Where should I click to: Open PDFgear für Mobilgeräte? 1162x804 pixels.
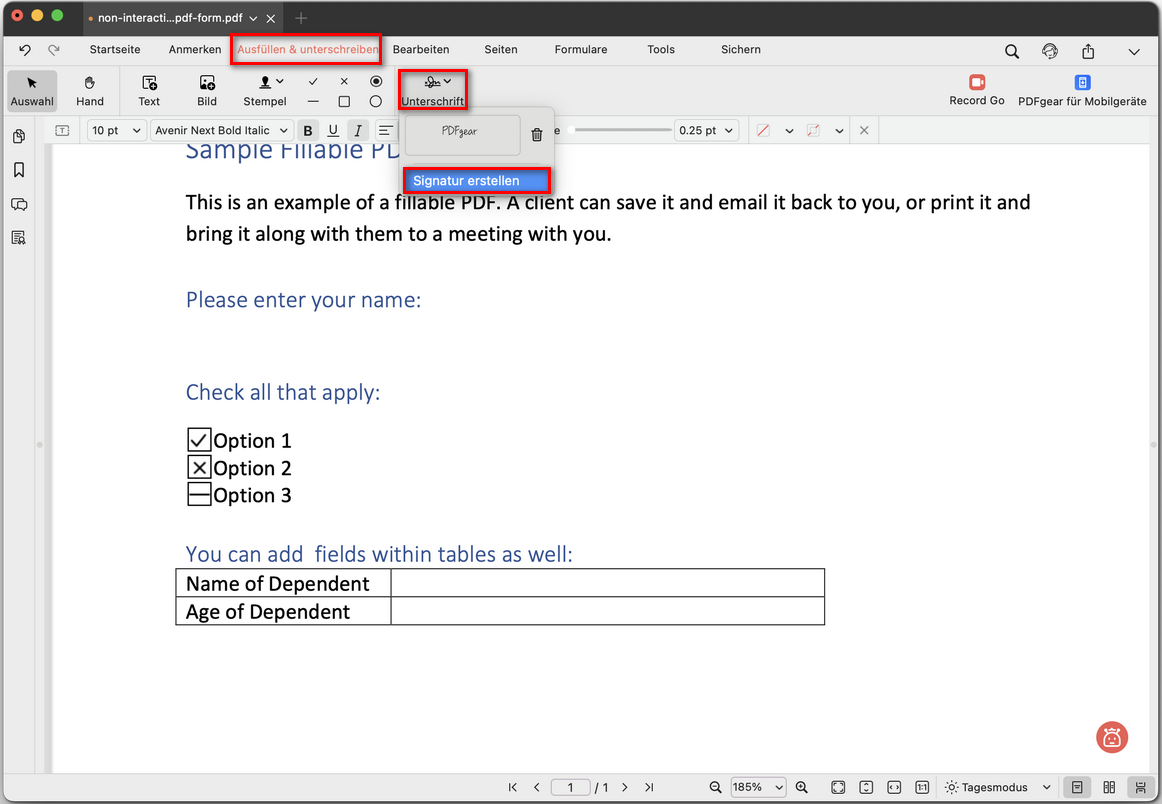click(x=1082, y=90)
